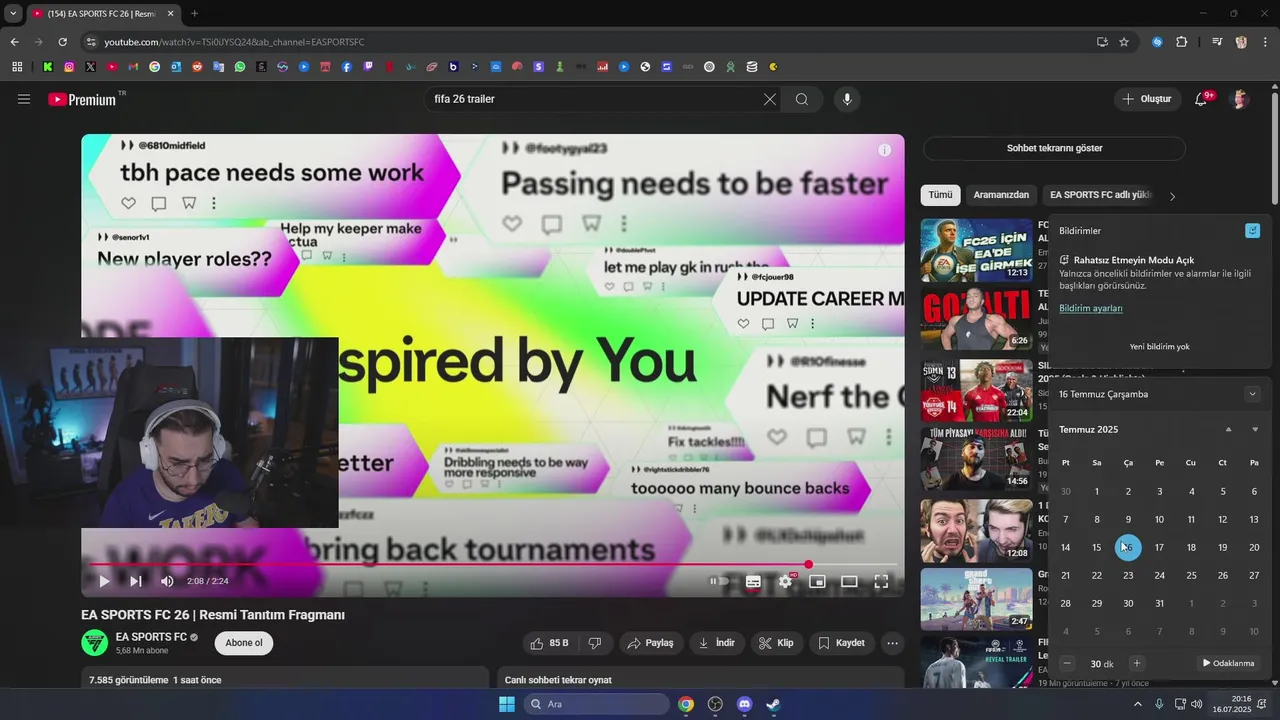This screenshot has width=1280, height=720.
Task: Mute the video volume
Action: click(x=167, y=581)
